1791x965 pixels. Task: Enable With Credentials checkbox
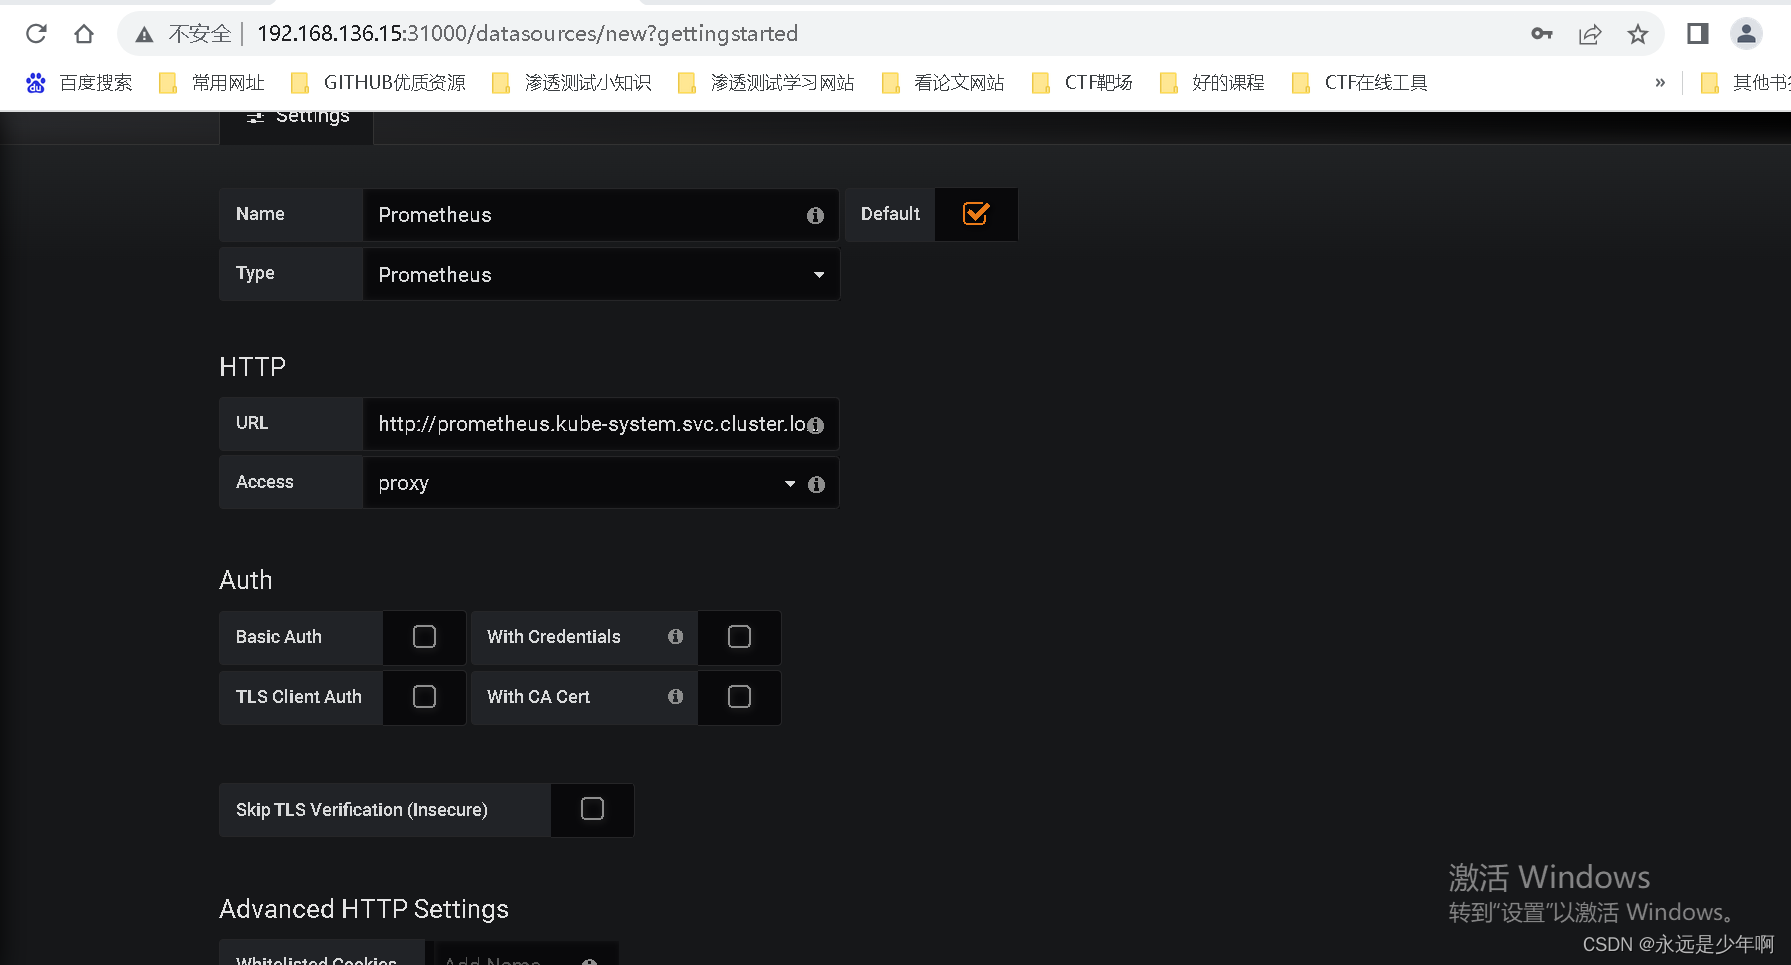(739, 637)
